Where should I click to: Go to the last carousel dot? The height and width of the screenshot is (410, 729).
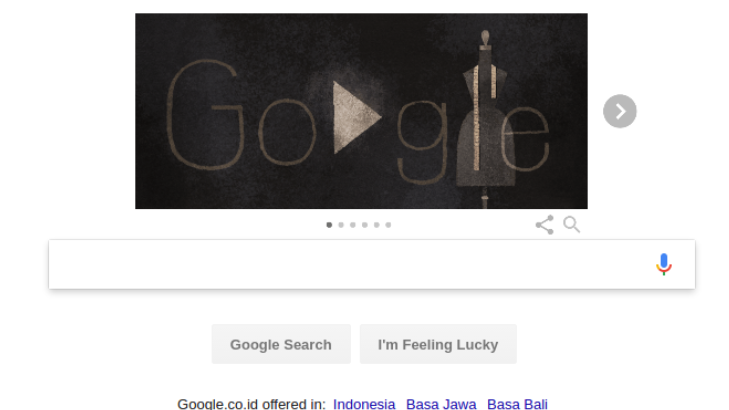point(388,225)
